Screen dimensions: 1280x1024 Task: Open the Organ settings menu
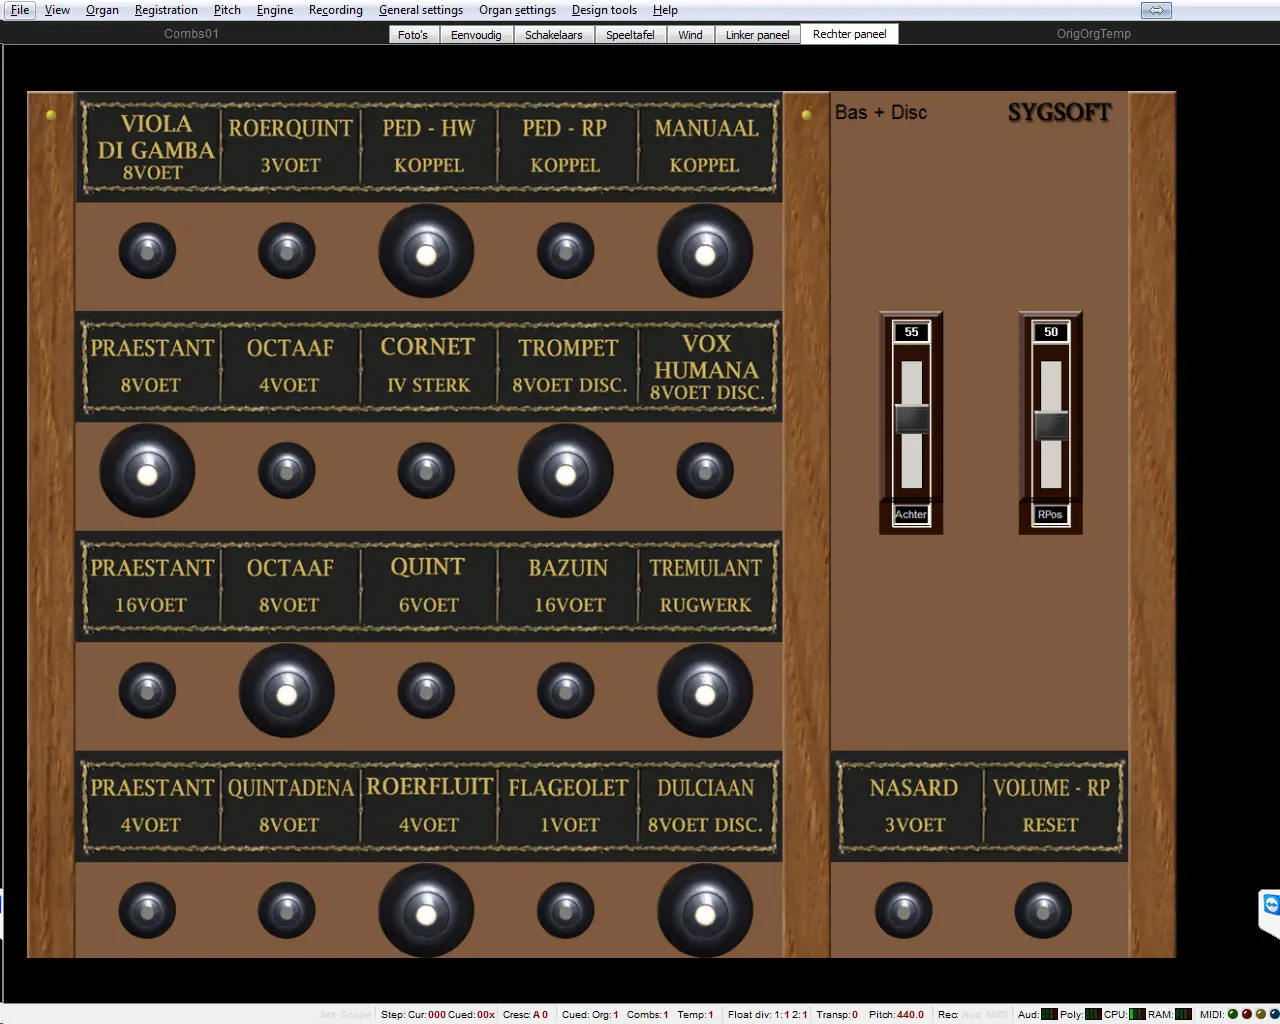pyautogui.click(x=517, y=10)
